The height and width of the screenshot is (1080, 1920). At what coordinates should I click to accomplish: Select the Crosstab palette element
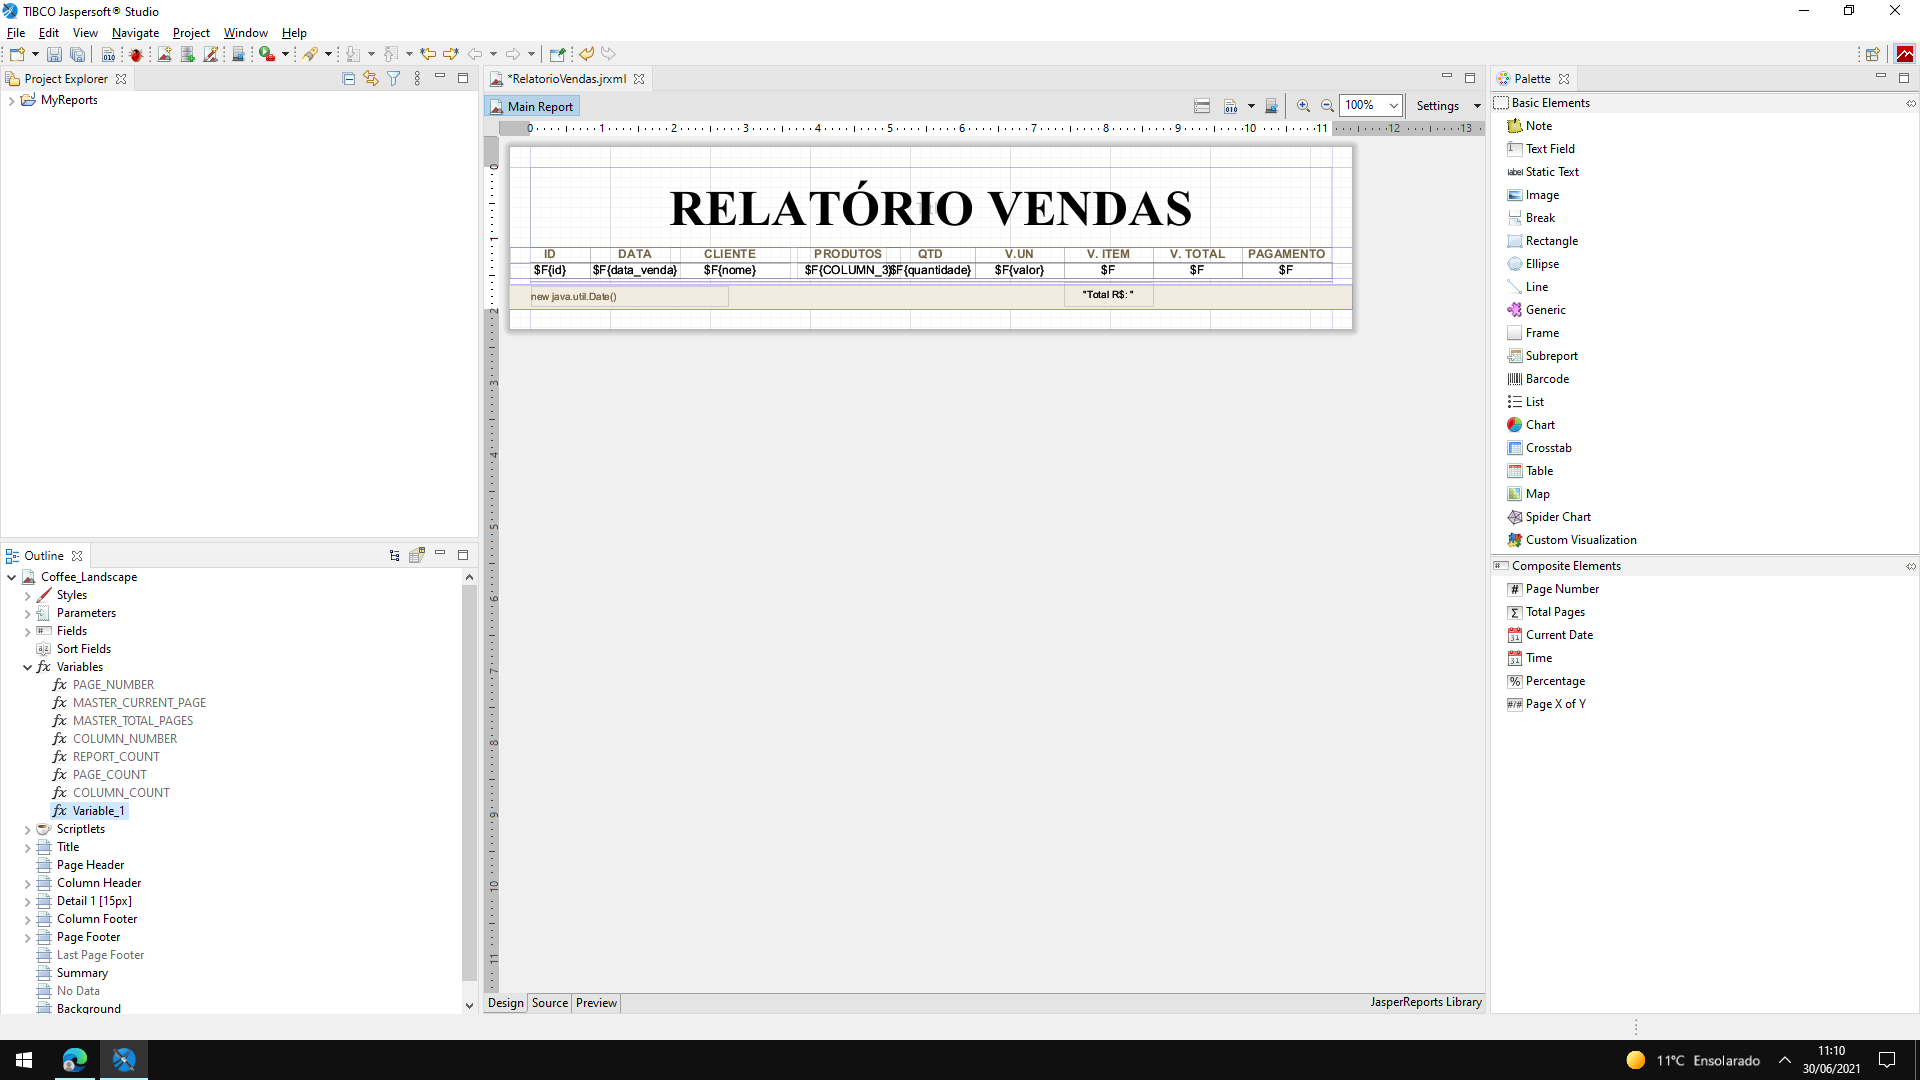pos(1548,448)
